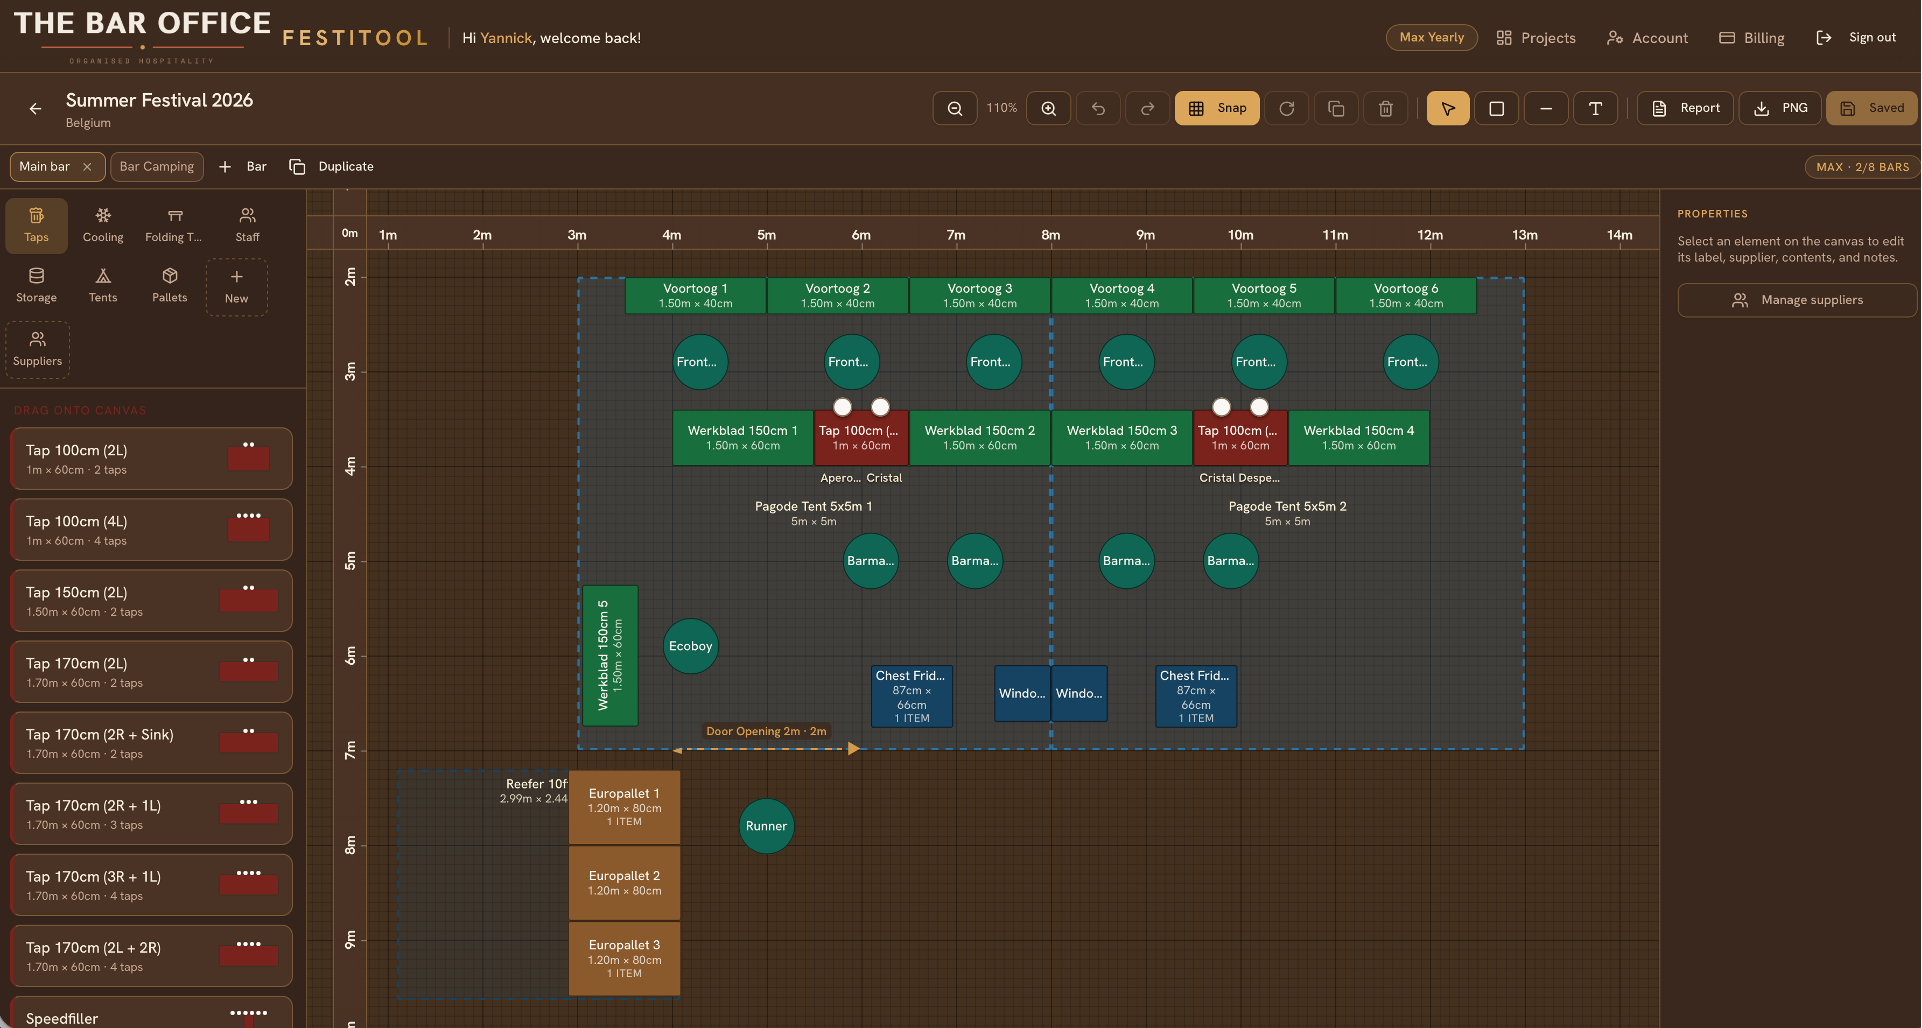Select Tap 170cm (3R + 1L) item
Screen dimensions: 1922x1028
pyautogui.click(x=151, y=885)
